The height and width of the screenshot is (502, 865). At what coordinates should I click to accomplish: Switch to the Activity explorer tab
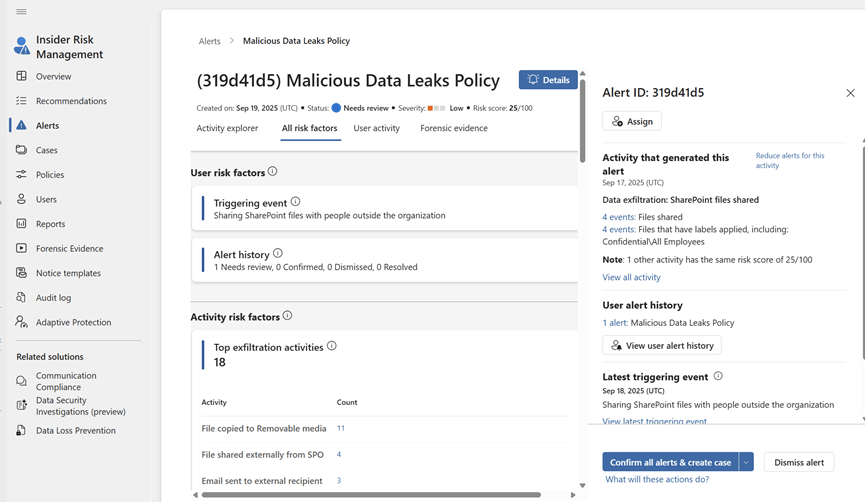click(x=227, y=128)
